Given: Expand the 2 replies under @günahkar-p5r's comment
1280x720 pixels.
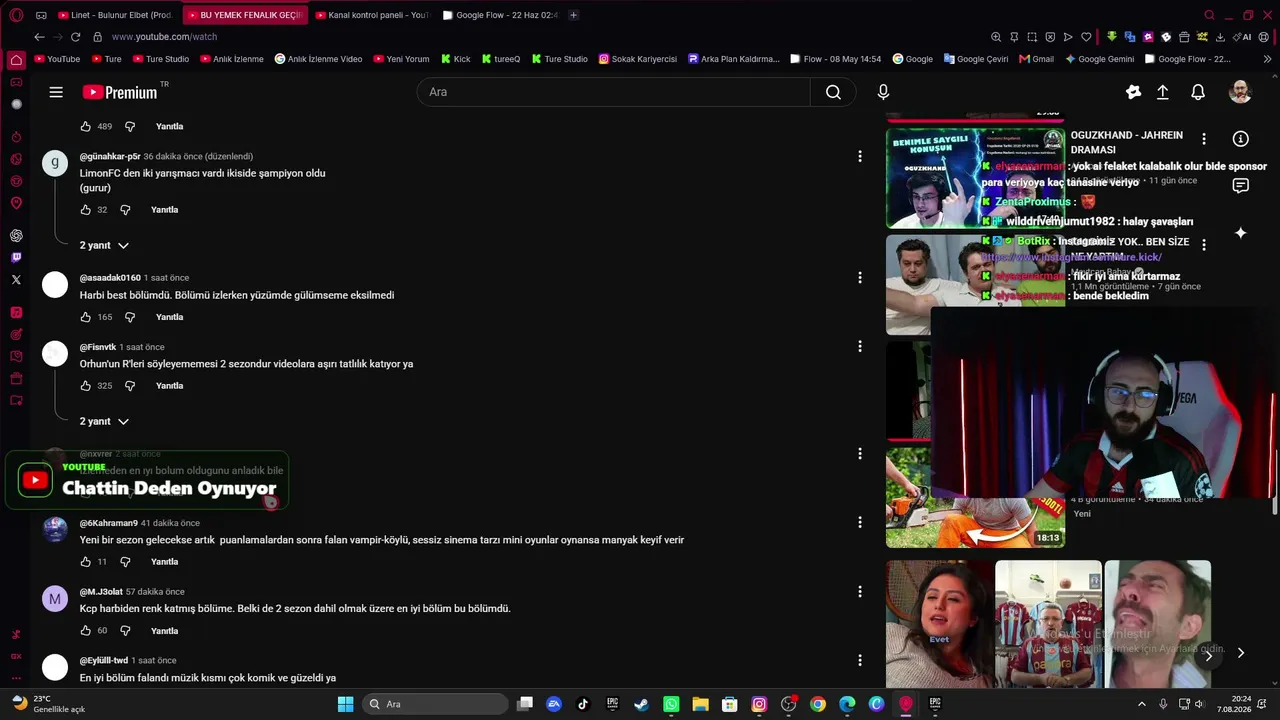Looking at the screenshot, I should coord(105,245).
